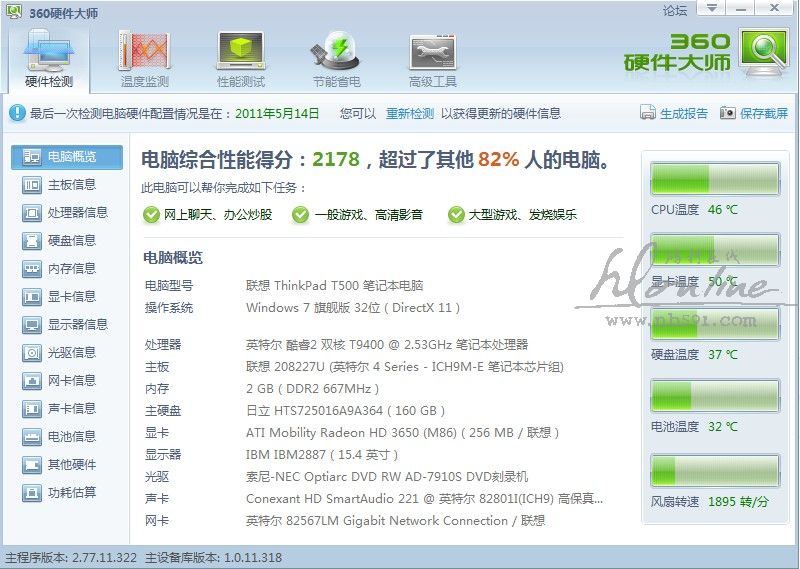This screenshot has height=569, width=800.
Task: Click the CPU温度 progress bar
Action: coord(715,179)
